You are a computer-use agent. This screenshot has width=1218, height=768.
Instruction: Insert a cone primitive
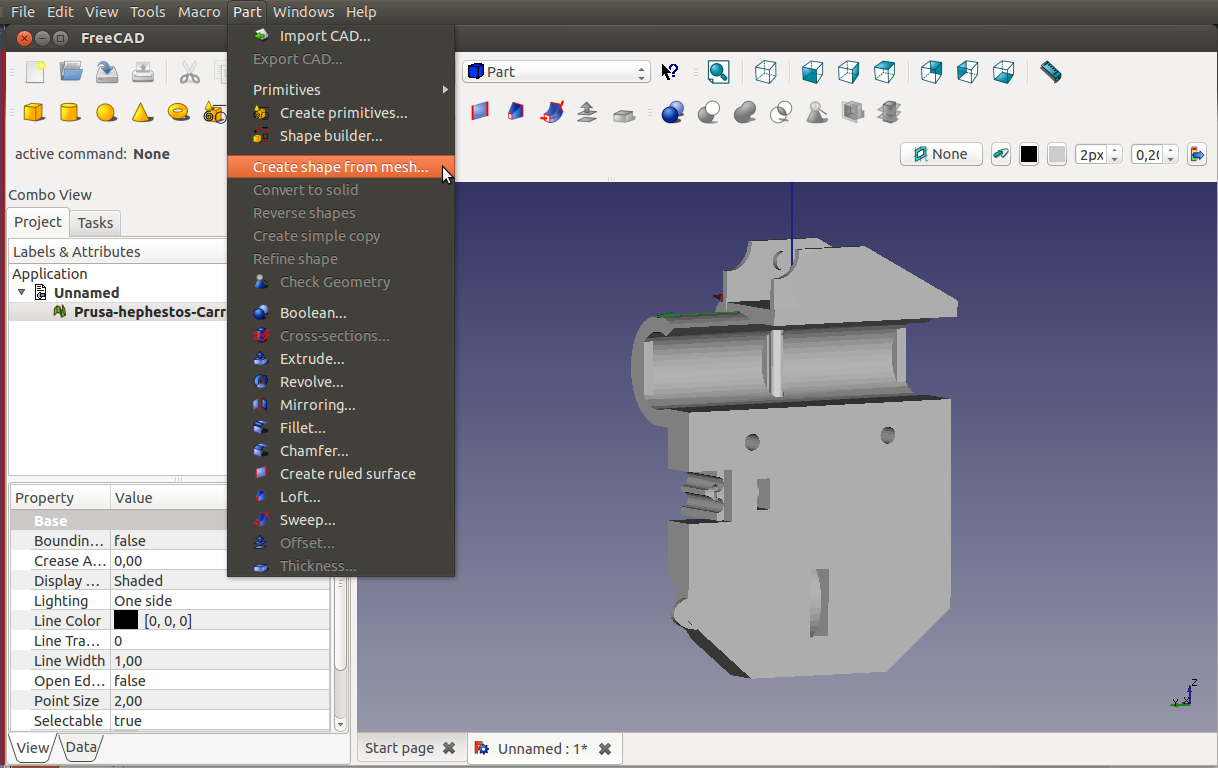click(x=142, y=112)
